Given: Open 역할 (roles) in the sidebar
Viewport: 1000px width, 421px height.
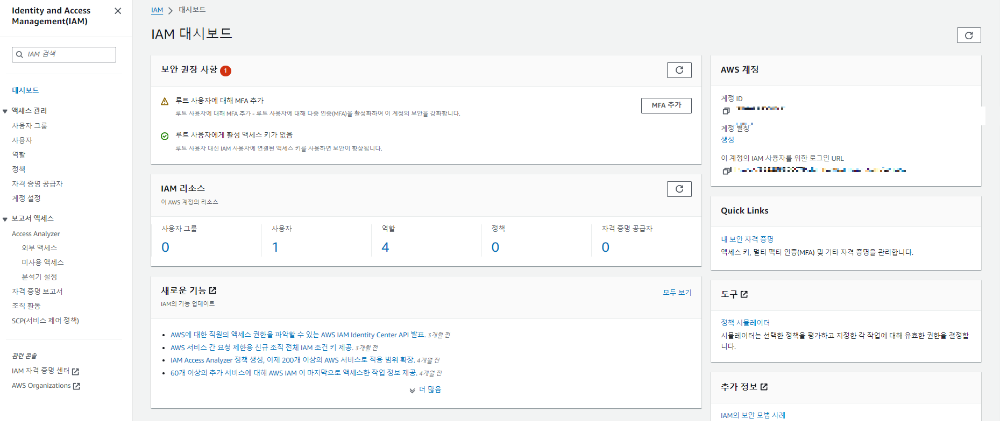Looking at the screenshot, I should pos(18,154).
